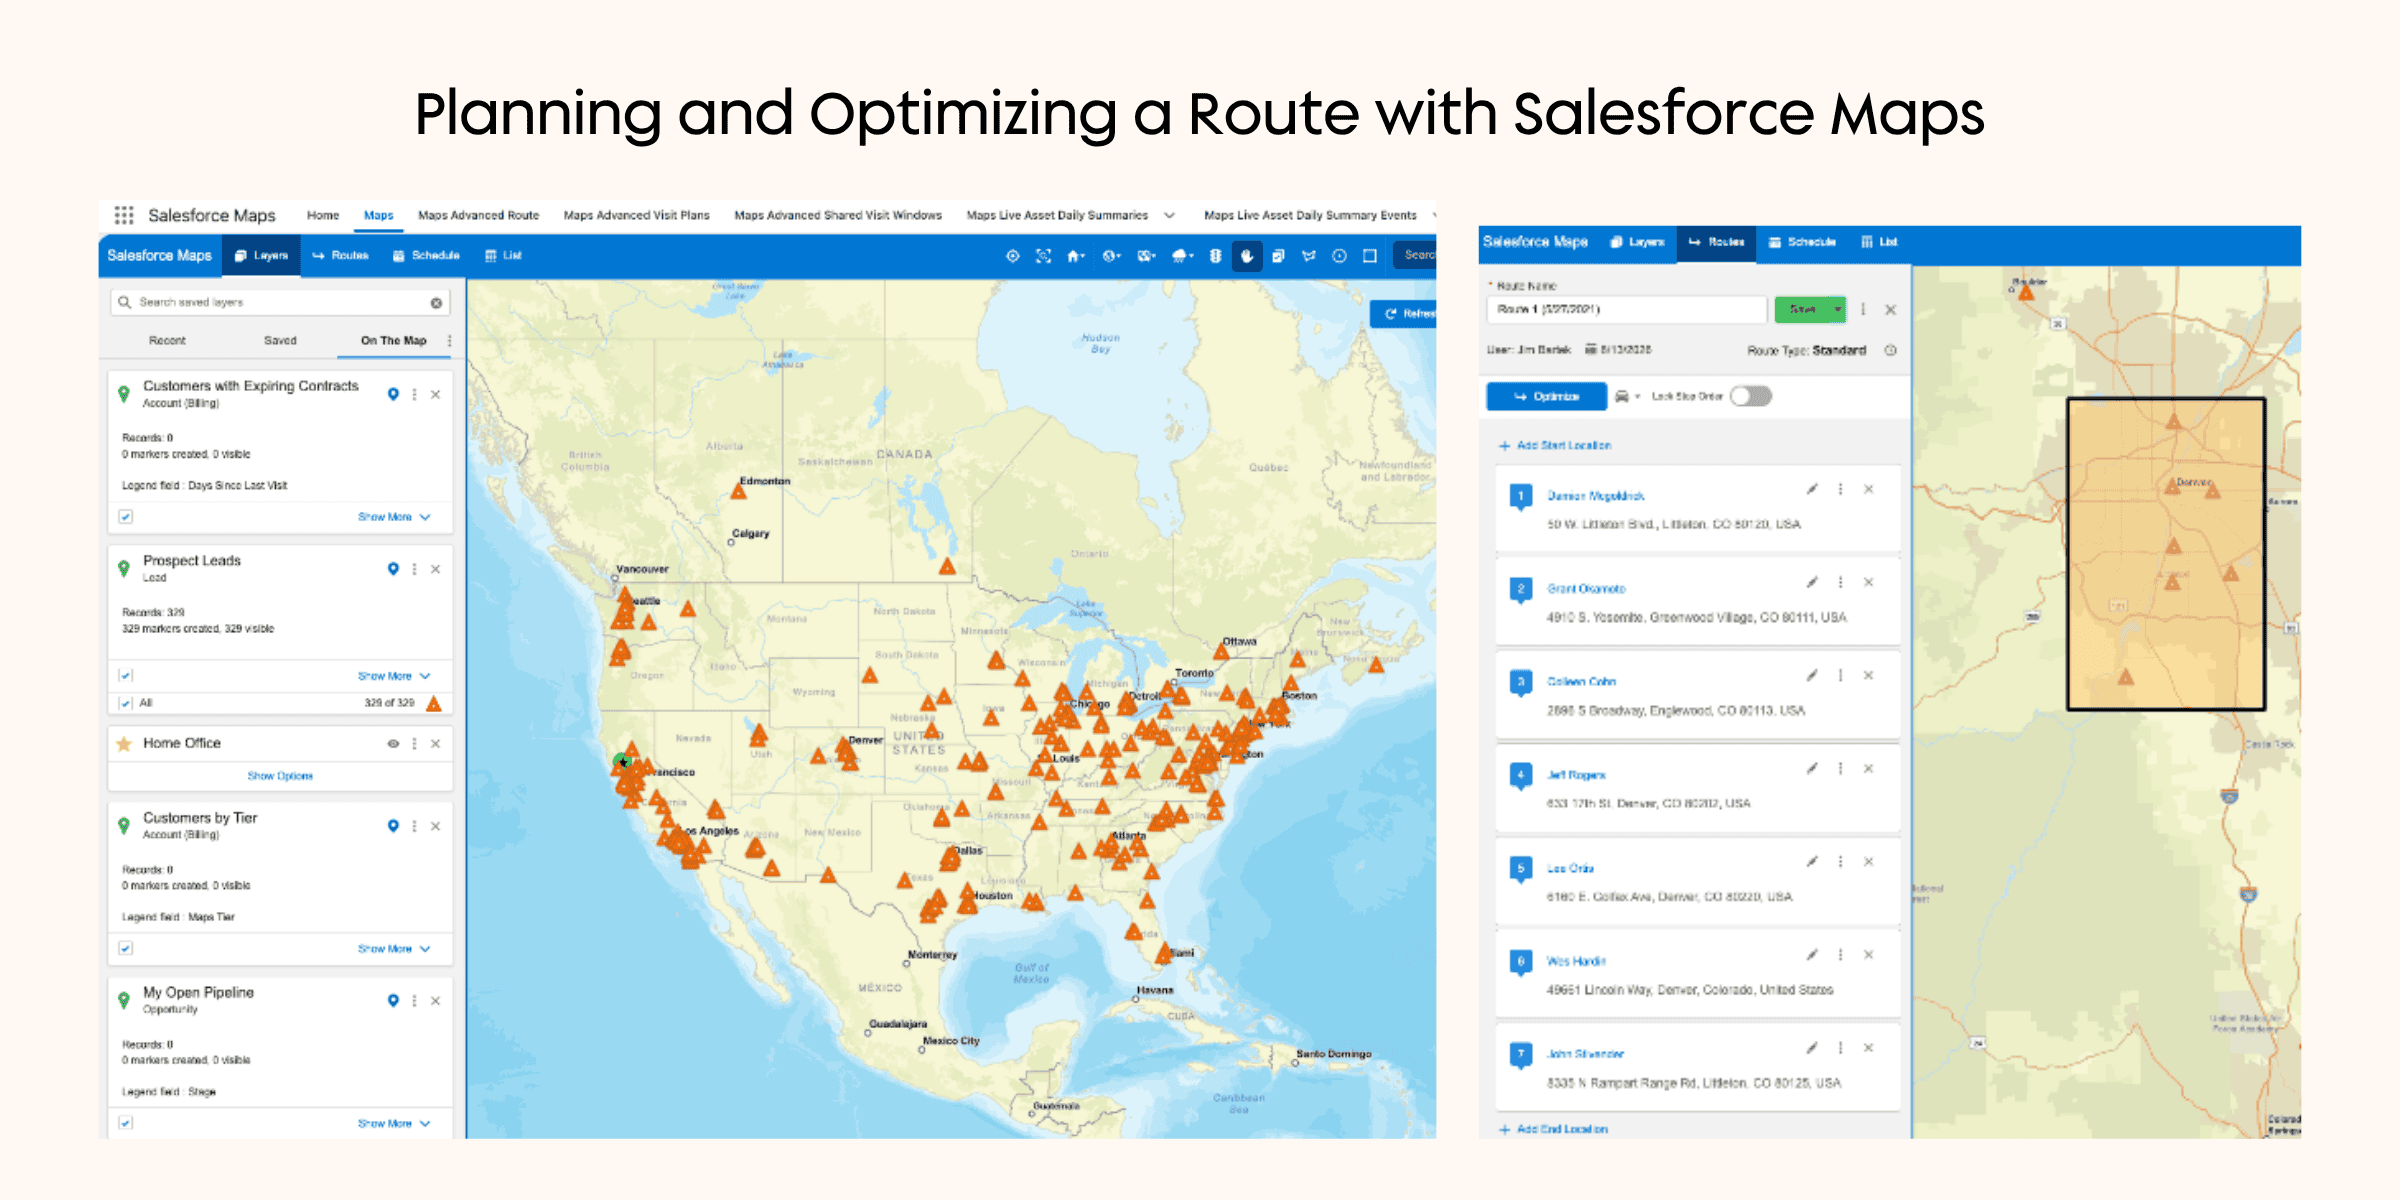Select the Saved layers tab
Image resolution: width=2400 pixels, height=1200 pixels.
point(280,341)
